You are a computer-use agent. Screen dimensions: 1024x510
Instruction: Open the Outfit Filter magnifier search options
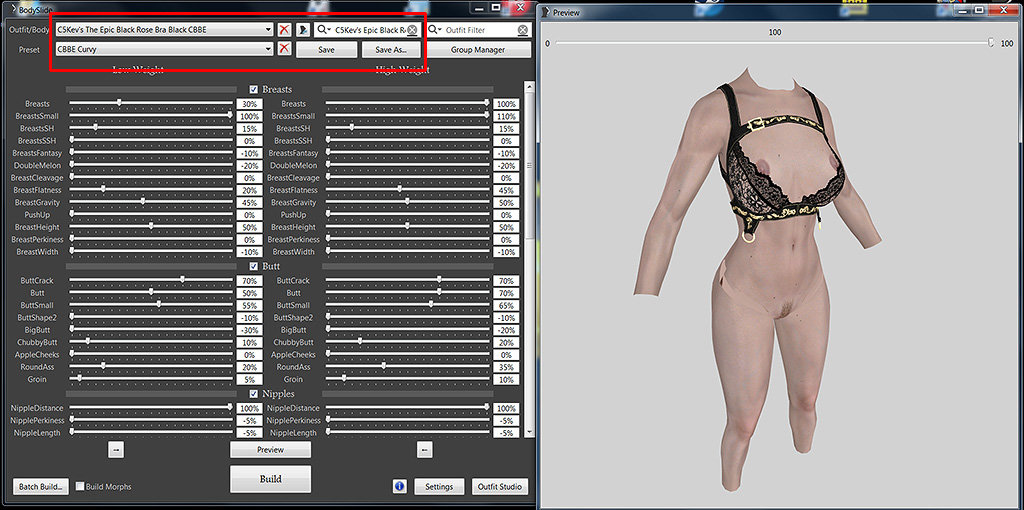434,30
